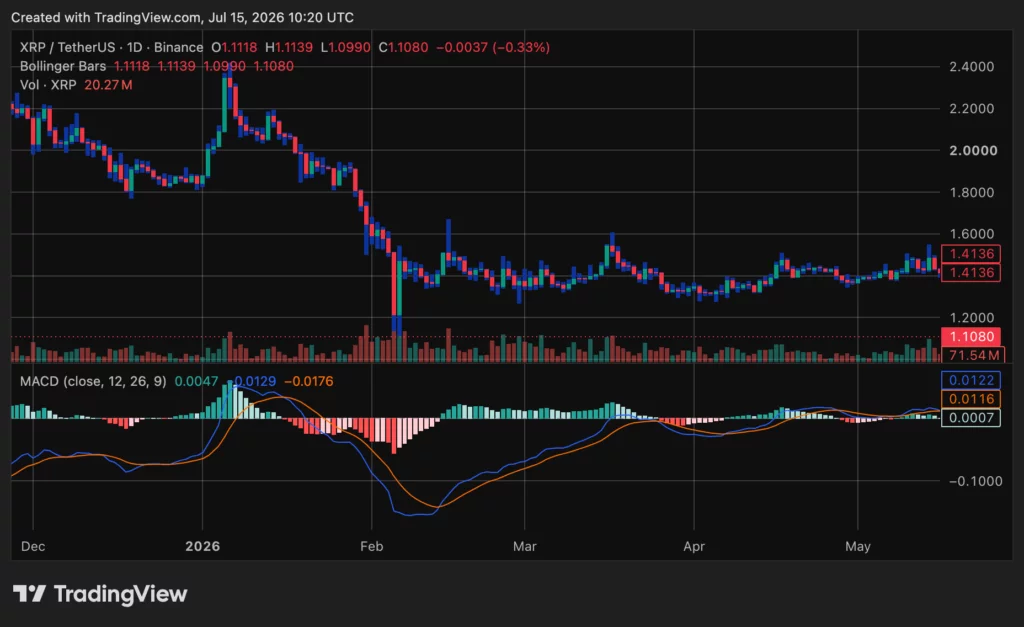This screenshot has width=1024, height=627.
Task: Click the close value C1.1080
Action: [404, 48]
